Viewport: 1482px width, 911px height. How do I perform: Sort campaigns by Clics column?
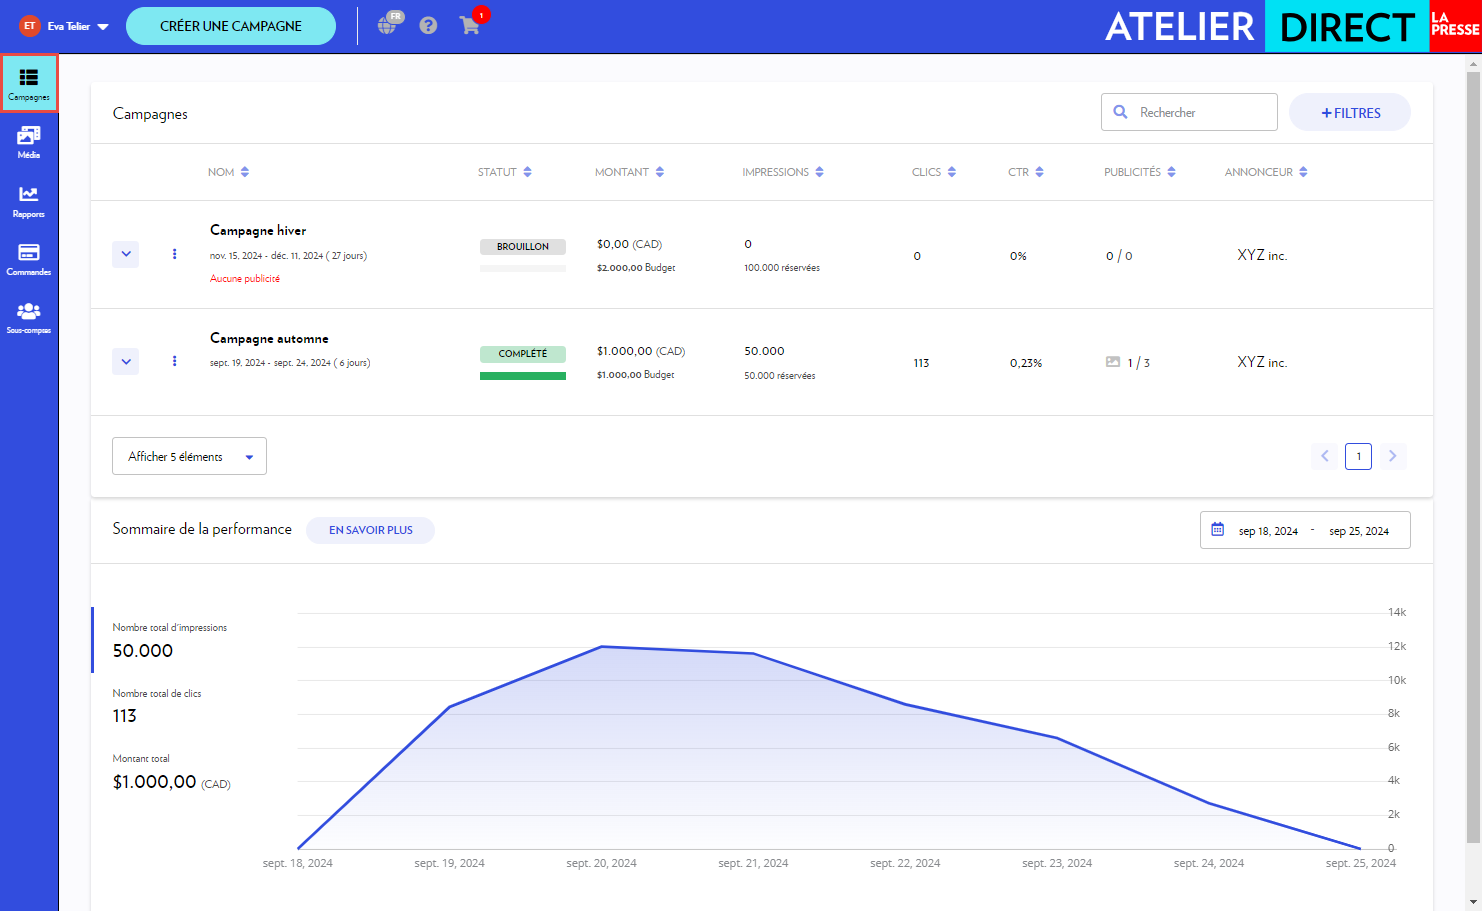tap(934, 172)
